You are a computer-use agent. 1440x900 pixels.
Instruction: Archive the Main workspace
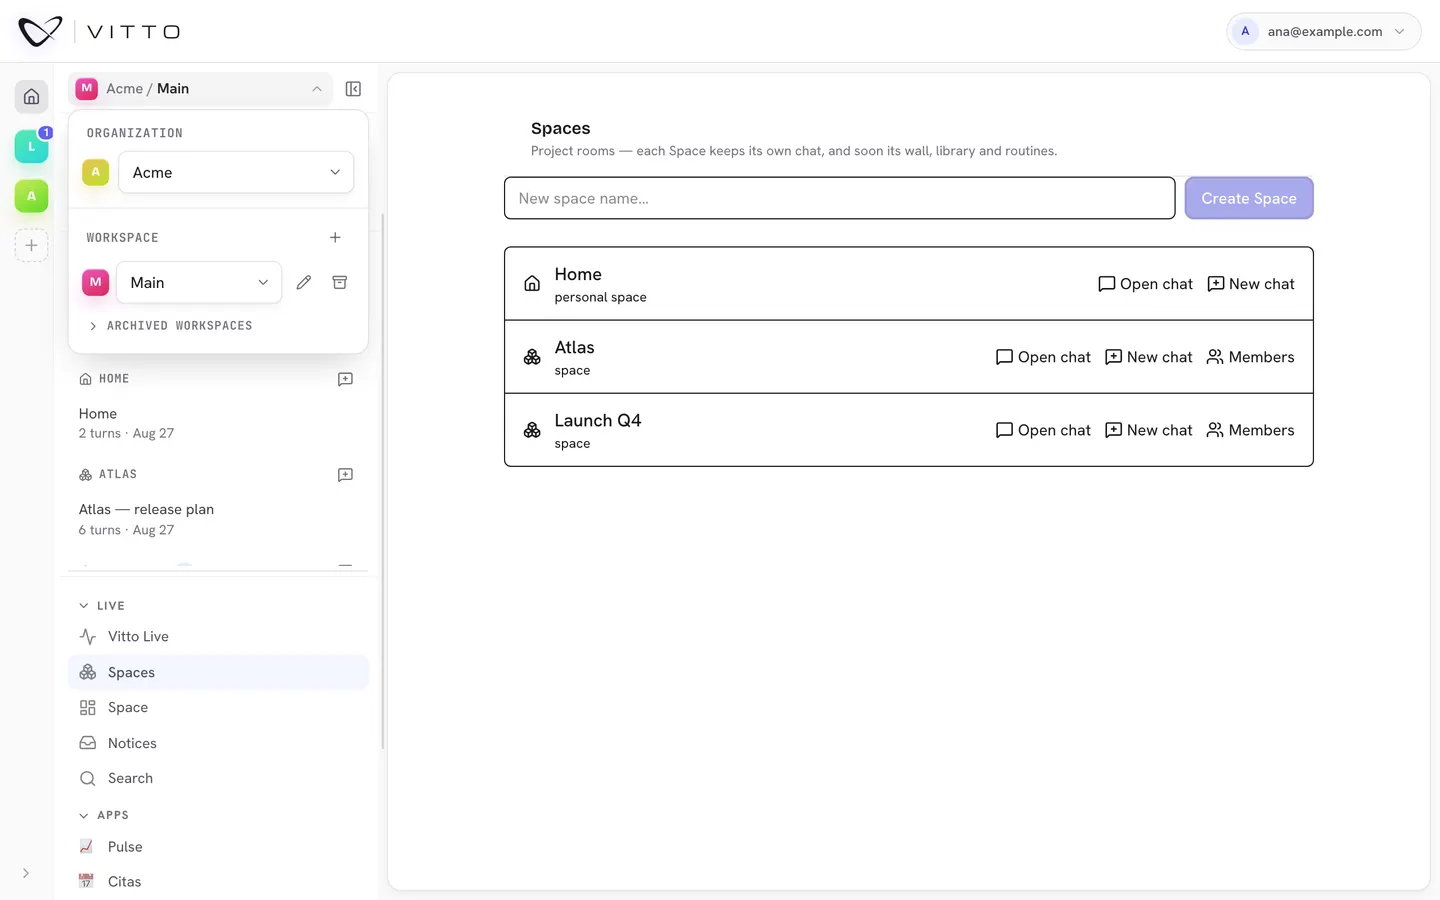coord(340,282)
